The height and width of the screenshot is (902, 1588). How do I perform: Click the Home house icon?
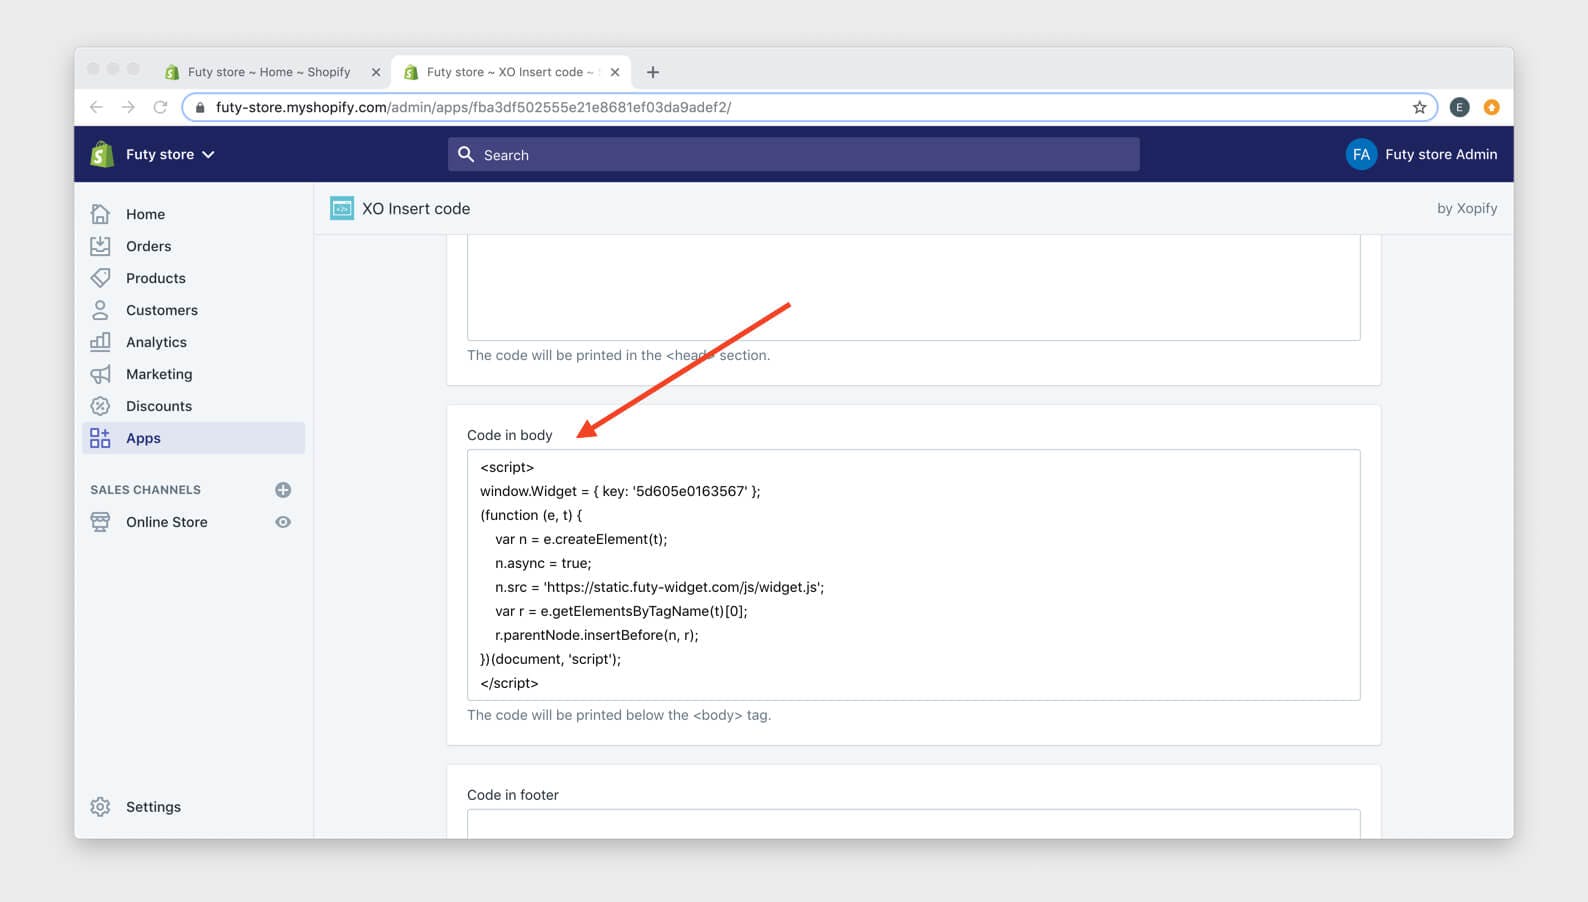click(100, 214)
